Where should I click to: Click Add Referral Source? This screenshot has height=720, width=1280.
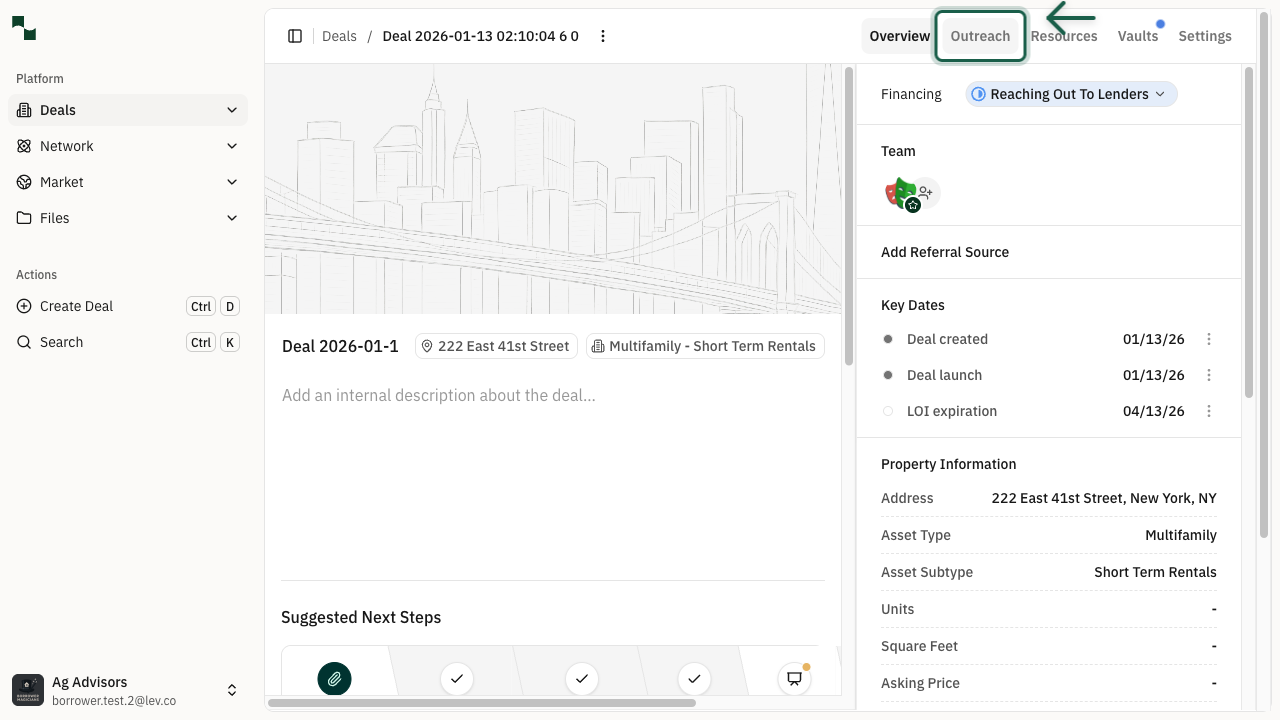coord(945,252)
